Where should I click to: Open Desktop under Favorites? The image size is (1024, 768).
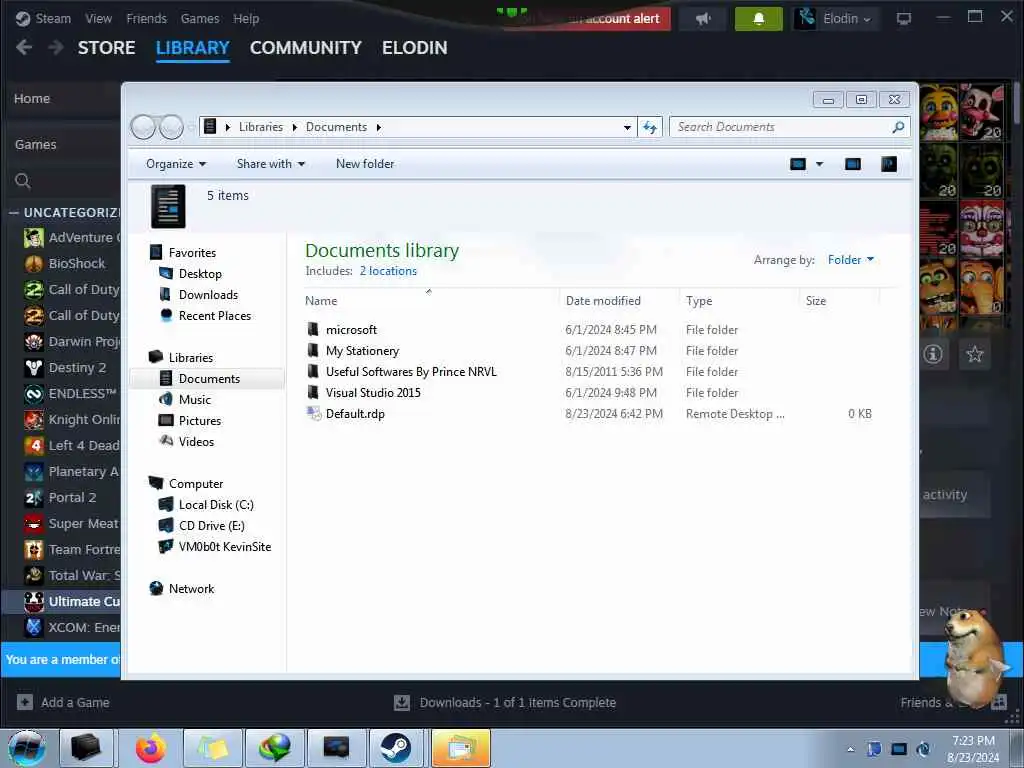point(200,274)
